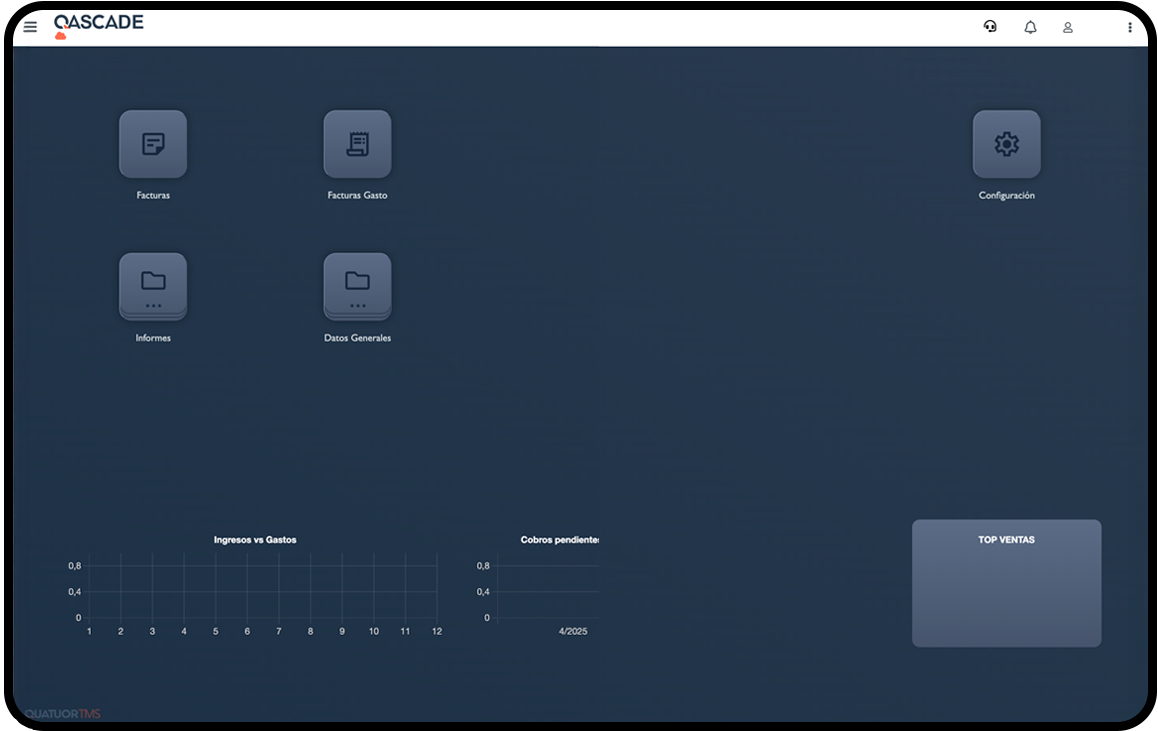Select the Configuración text label
This screenshot has height=731, width=1158.
1006,196
